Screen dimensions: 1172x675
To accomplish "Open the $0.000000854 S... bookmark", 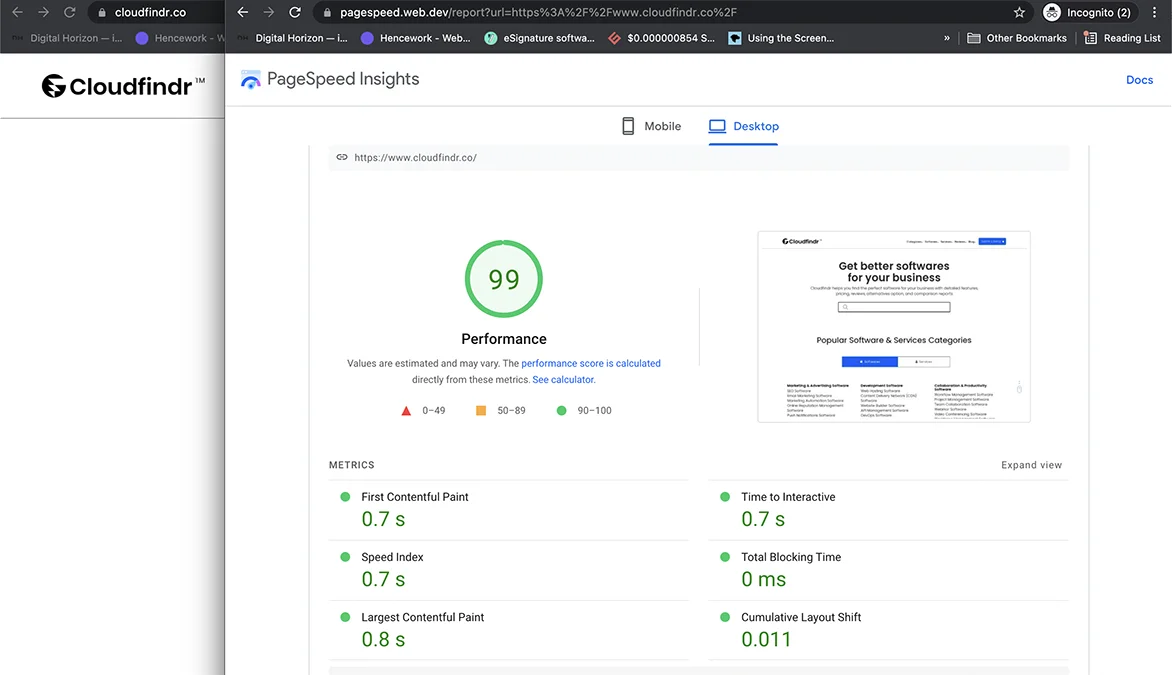I will tap(662, 38).
